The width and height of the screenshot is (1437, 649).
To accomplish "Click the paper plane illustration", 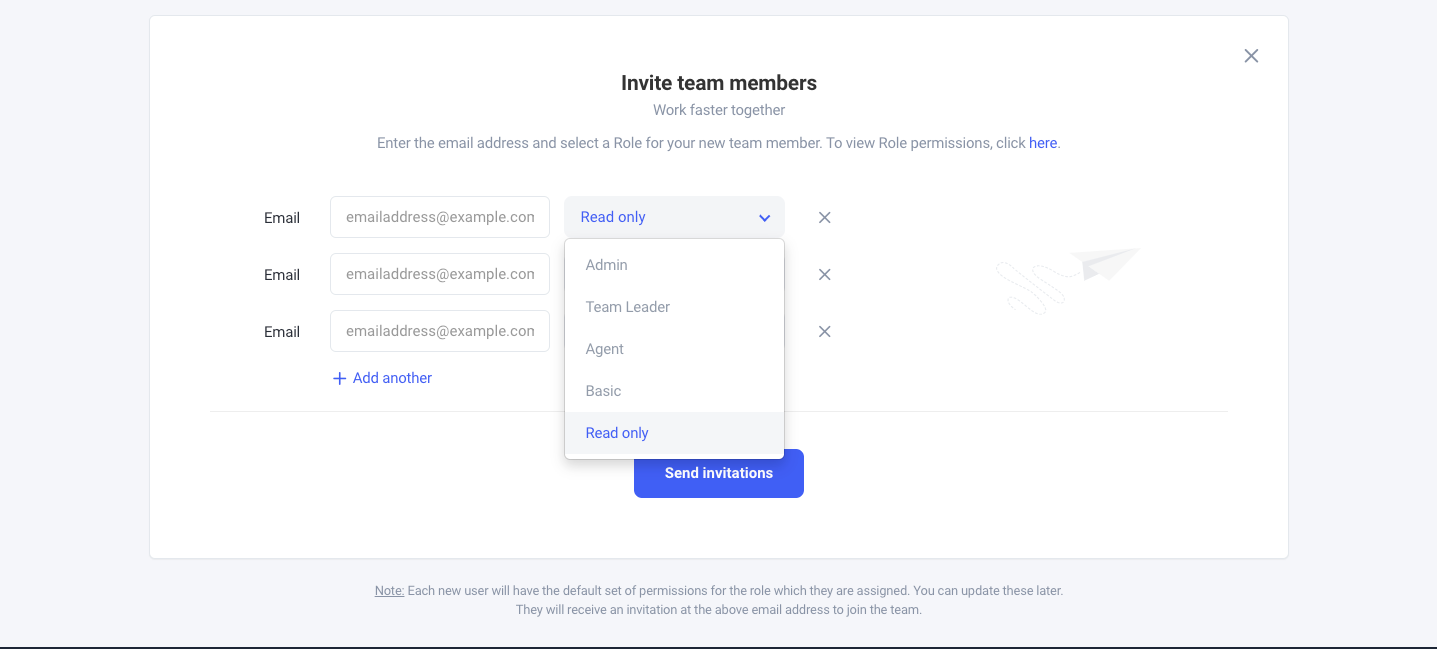I will [1103, 262].
